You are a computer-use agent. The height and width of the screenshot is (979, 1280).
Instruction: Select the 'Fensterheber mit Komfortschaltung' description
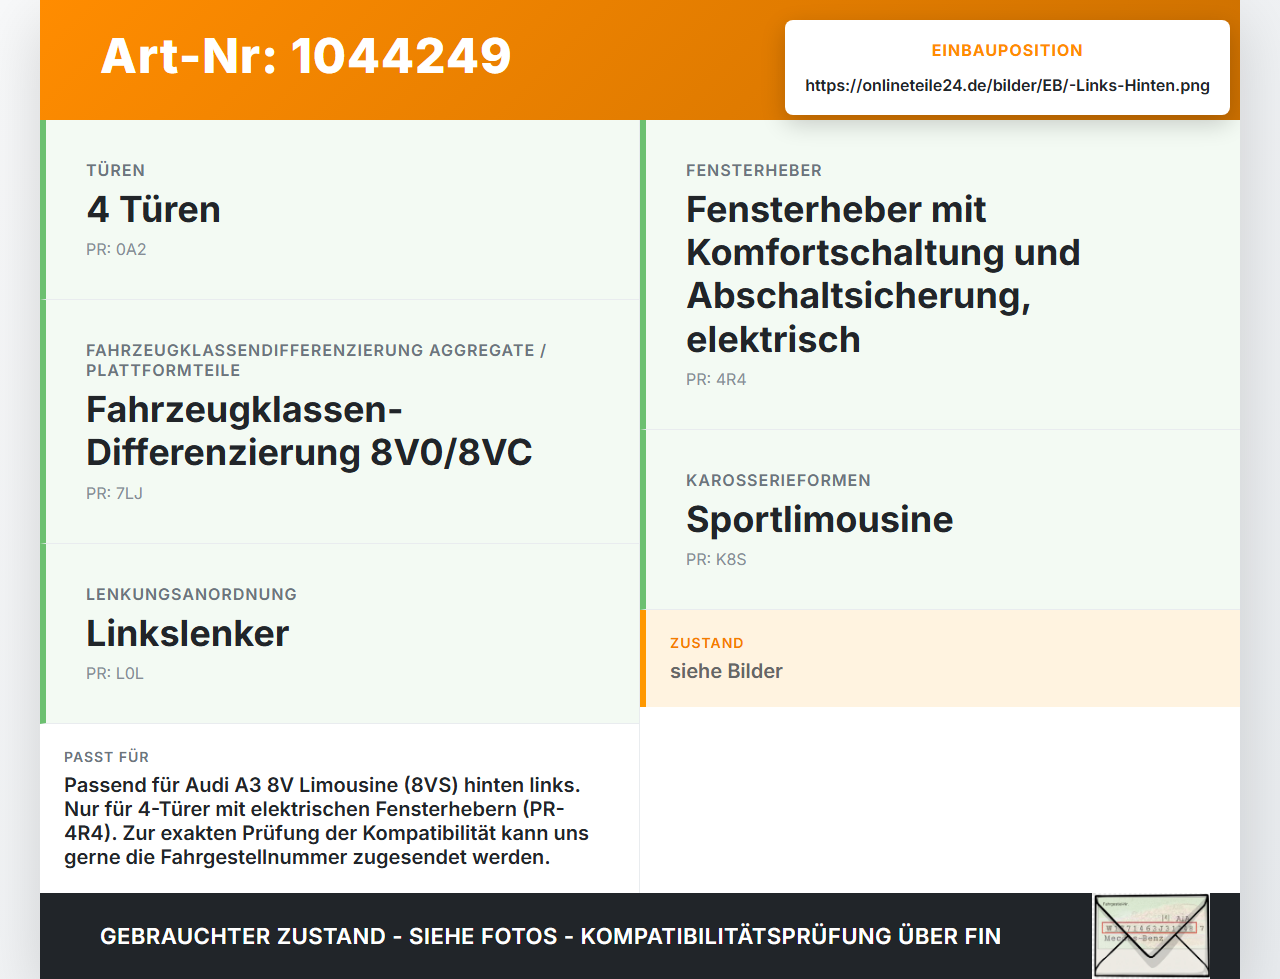[x=883, y=274]
